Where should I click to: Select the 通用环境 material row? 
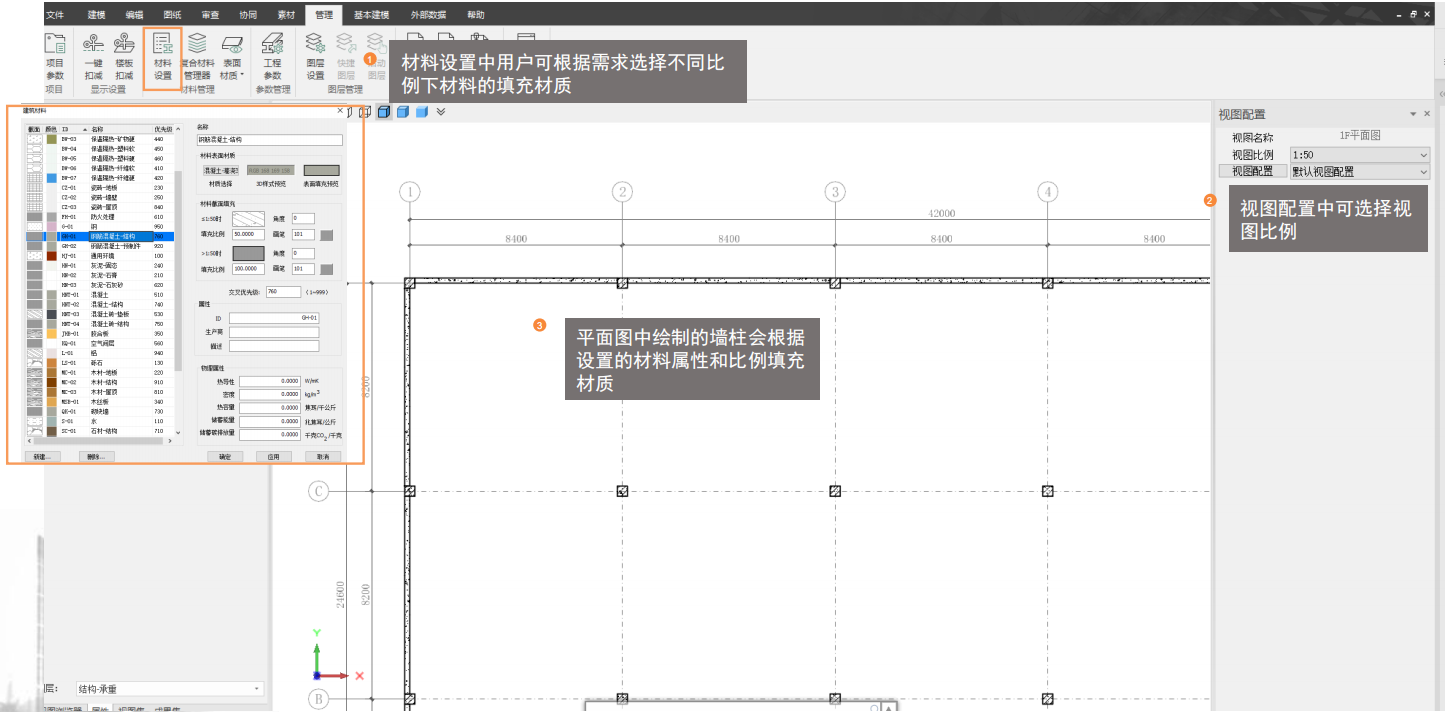pos(100,256)
